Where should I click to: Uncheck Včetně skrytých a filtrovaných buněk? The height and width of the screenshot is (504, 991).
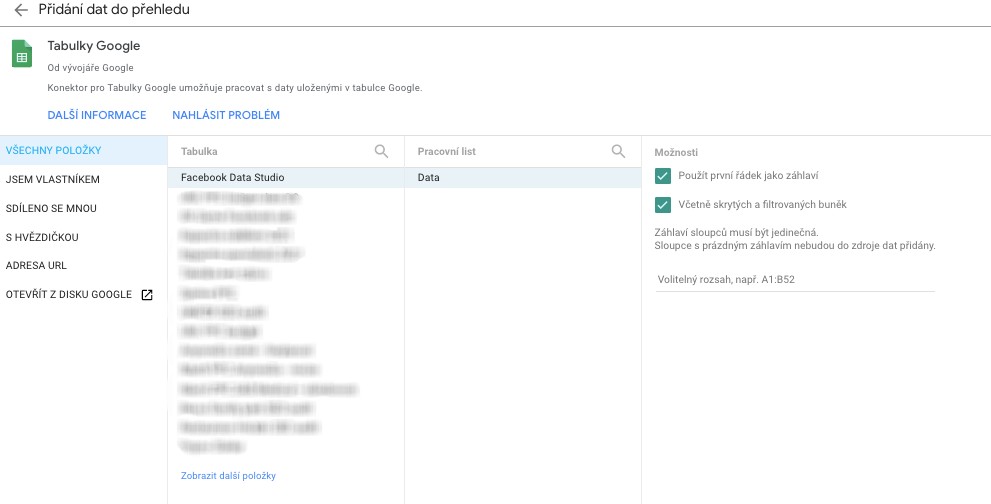pyautogui.click(x=662, y=205)
